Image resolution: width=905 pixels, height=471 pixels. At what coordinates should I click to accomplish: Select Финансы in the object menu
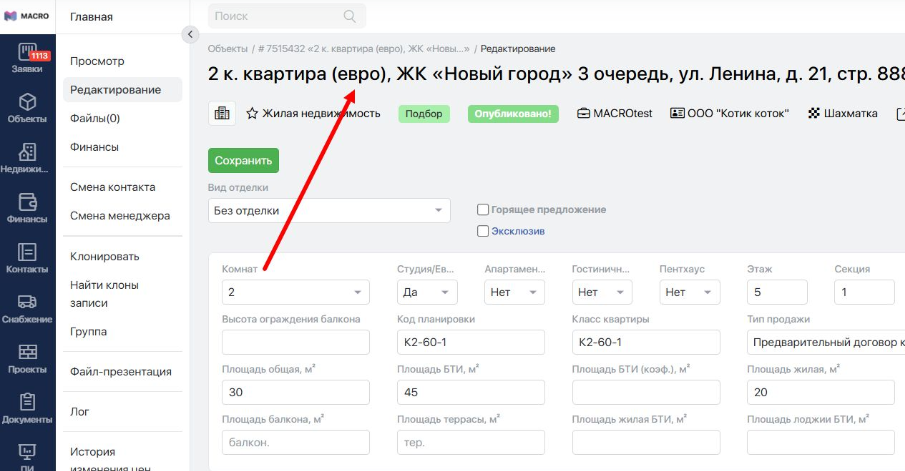click(94, 147)
